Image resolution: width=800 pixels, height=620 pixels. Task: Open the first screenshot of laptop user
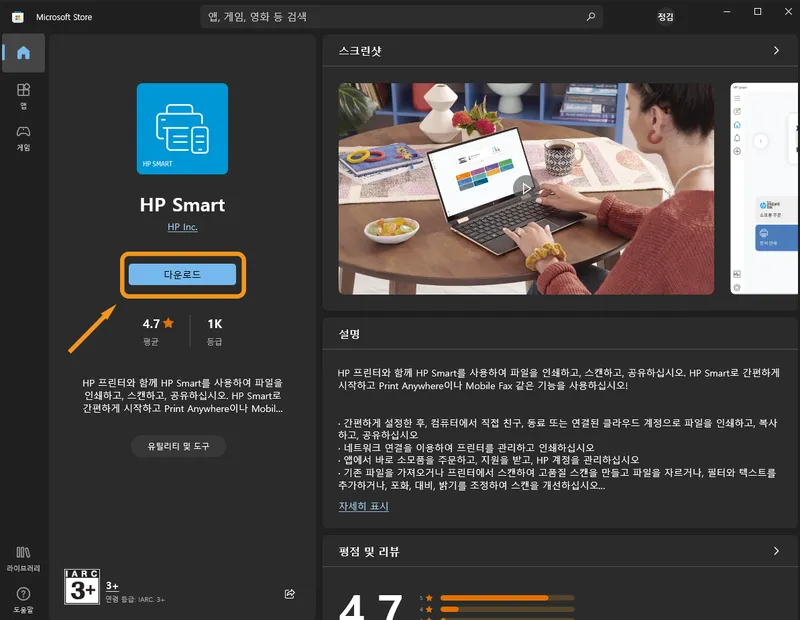(526, 188)
